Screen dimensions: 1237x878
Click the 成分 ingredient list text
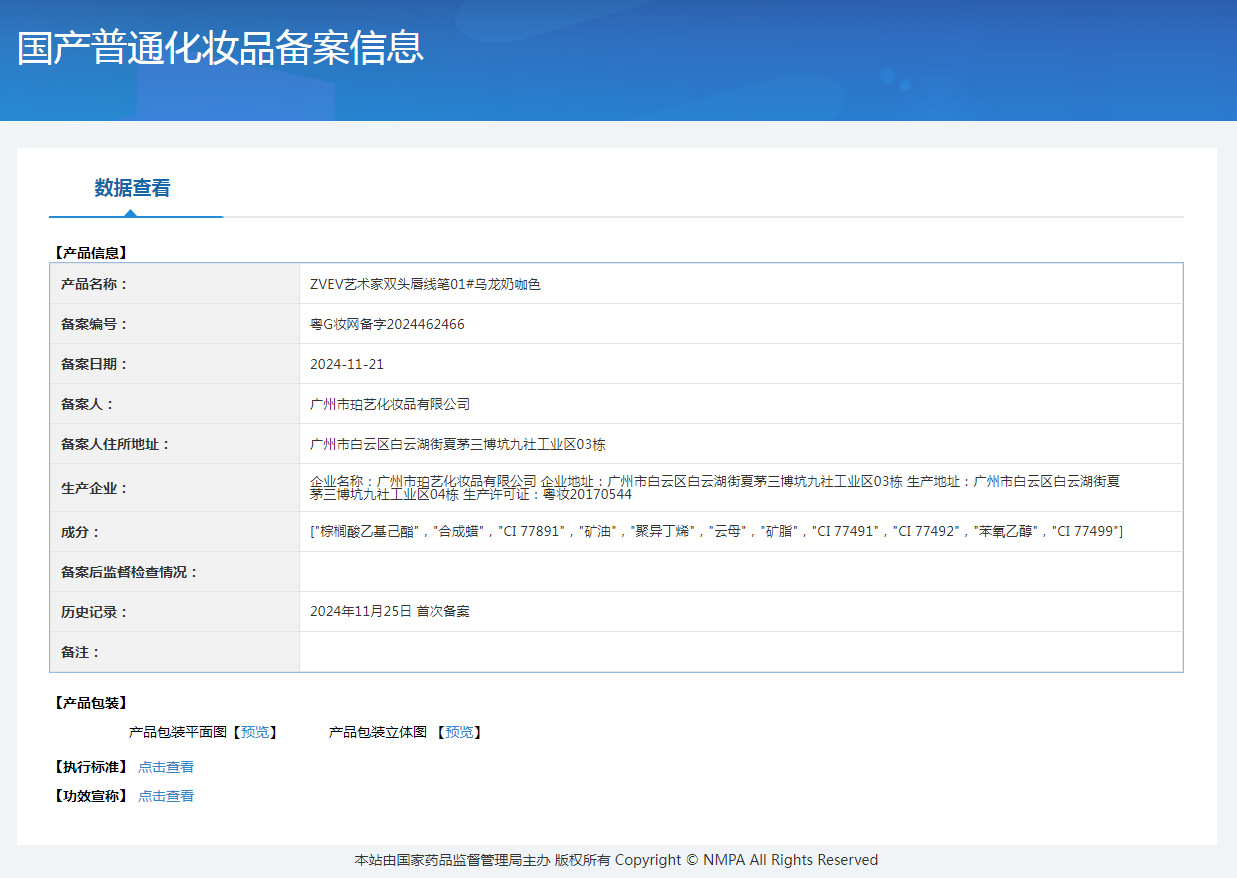pos(716,531)
